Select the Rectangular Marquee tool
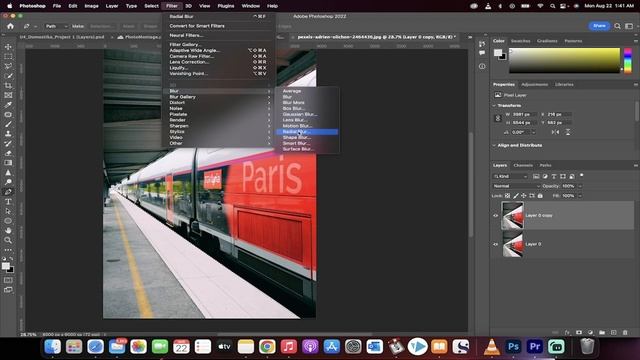Viewport: 640px width, 360px height. (8, 57)
